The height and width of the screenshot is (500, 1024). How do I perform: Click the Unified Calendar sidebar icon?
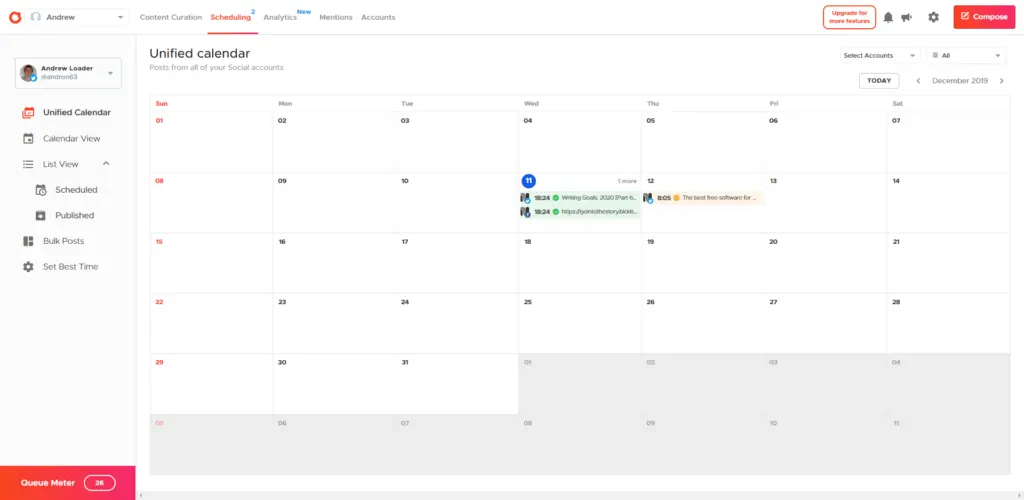(x=28, y=113)
